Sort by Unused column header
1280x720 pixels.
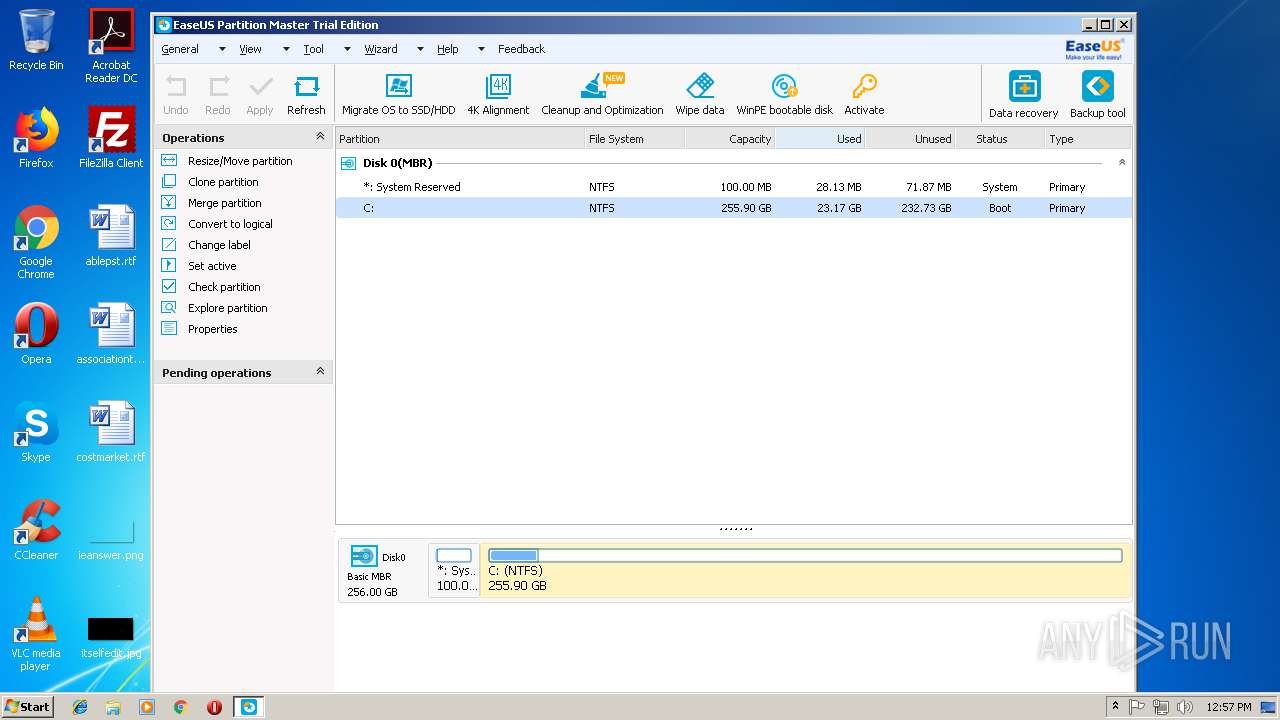click(x=910, y=139)
